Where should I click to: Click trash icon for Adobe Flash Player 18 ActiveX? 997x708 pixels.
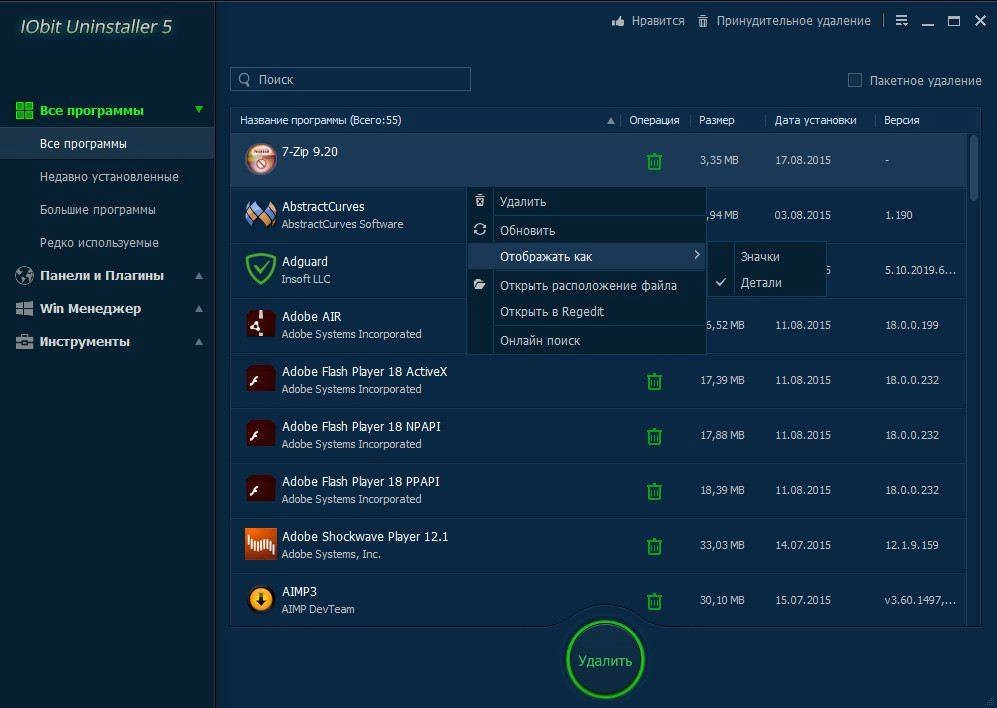click(654, 381)
